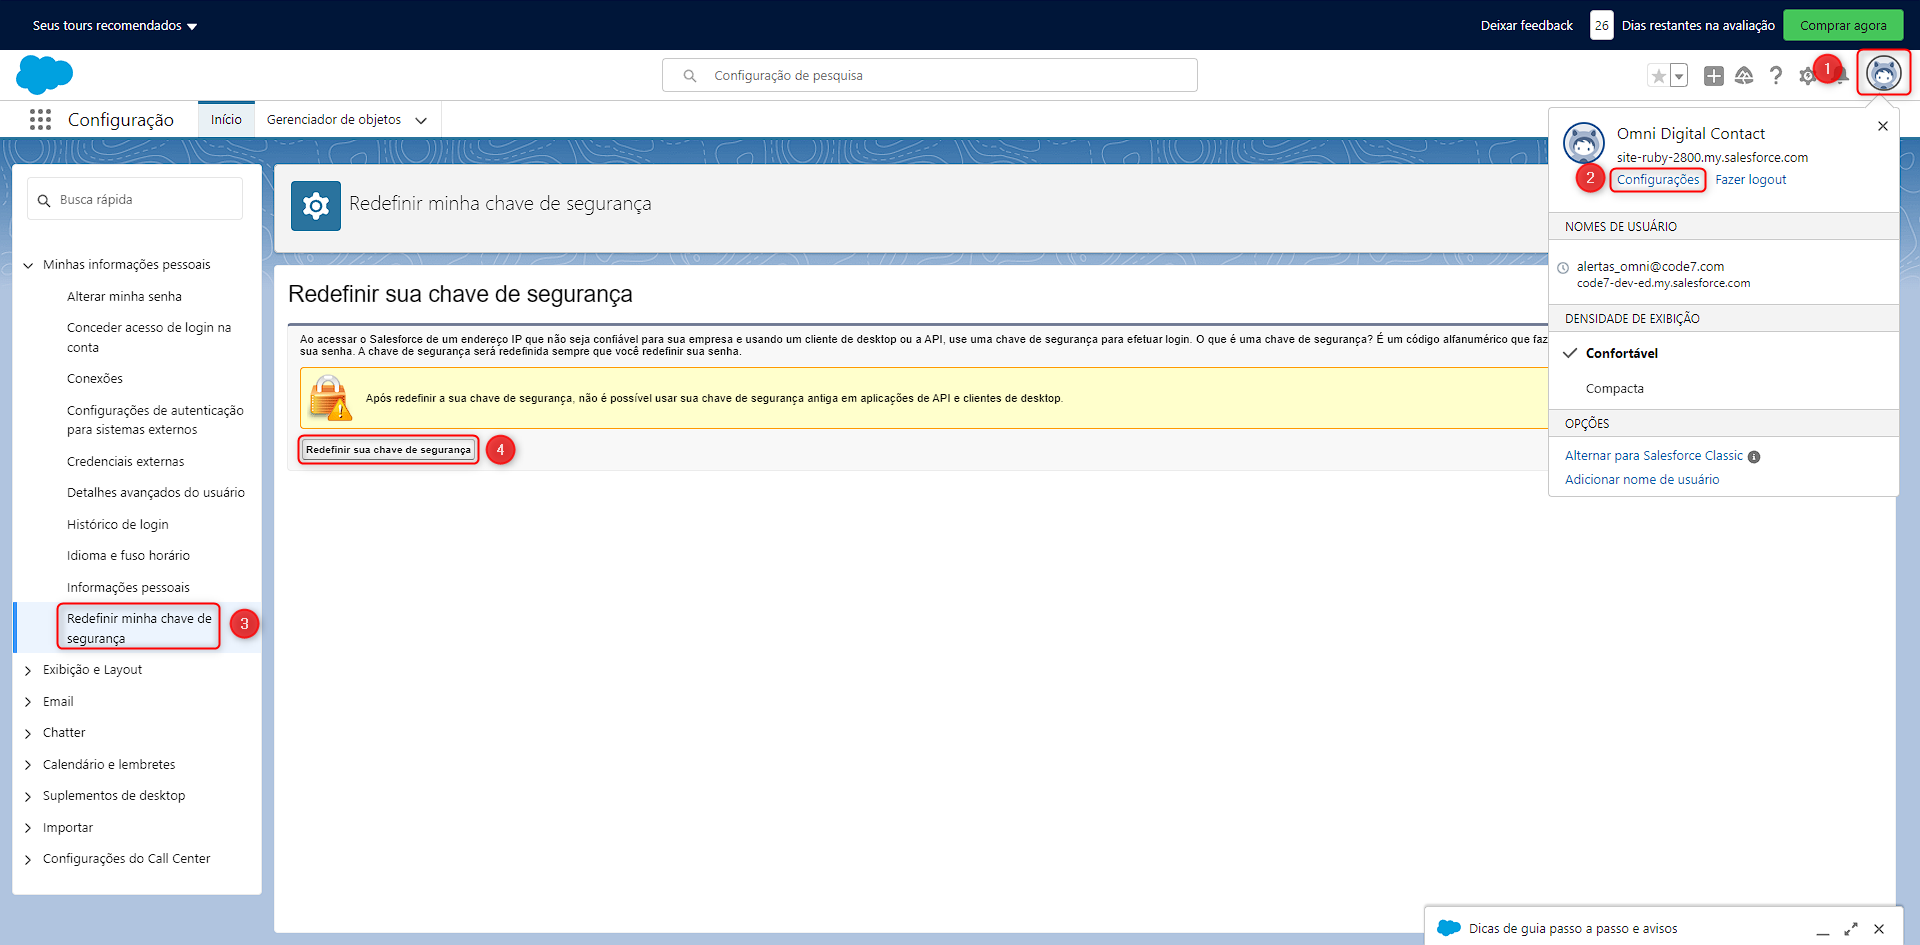Click the Fazer logout link

[1750, 180]
